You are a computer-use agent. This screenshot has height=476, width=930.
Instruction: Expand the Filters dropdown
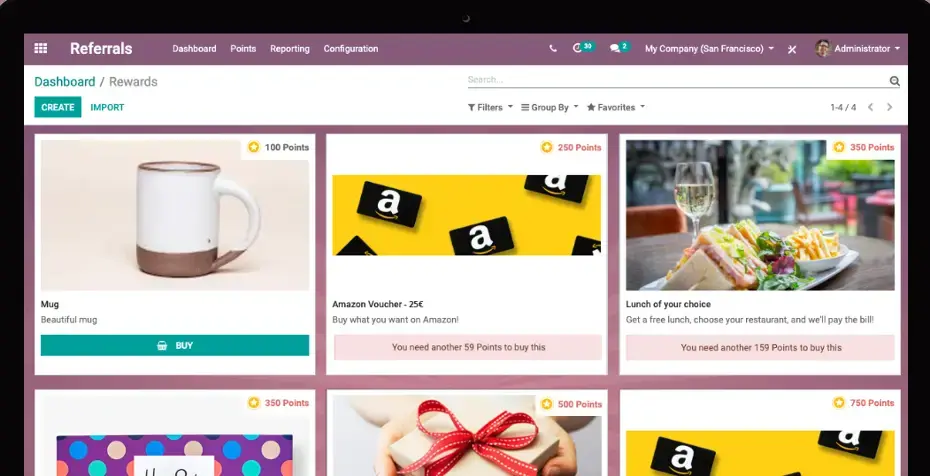[x=490, y=107]
